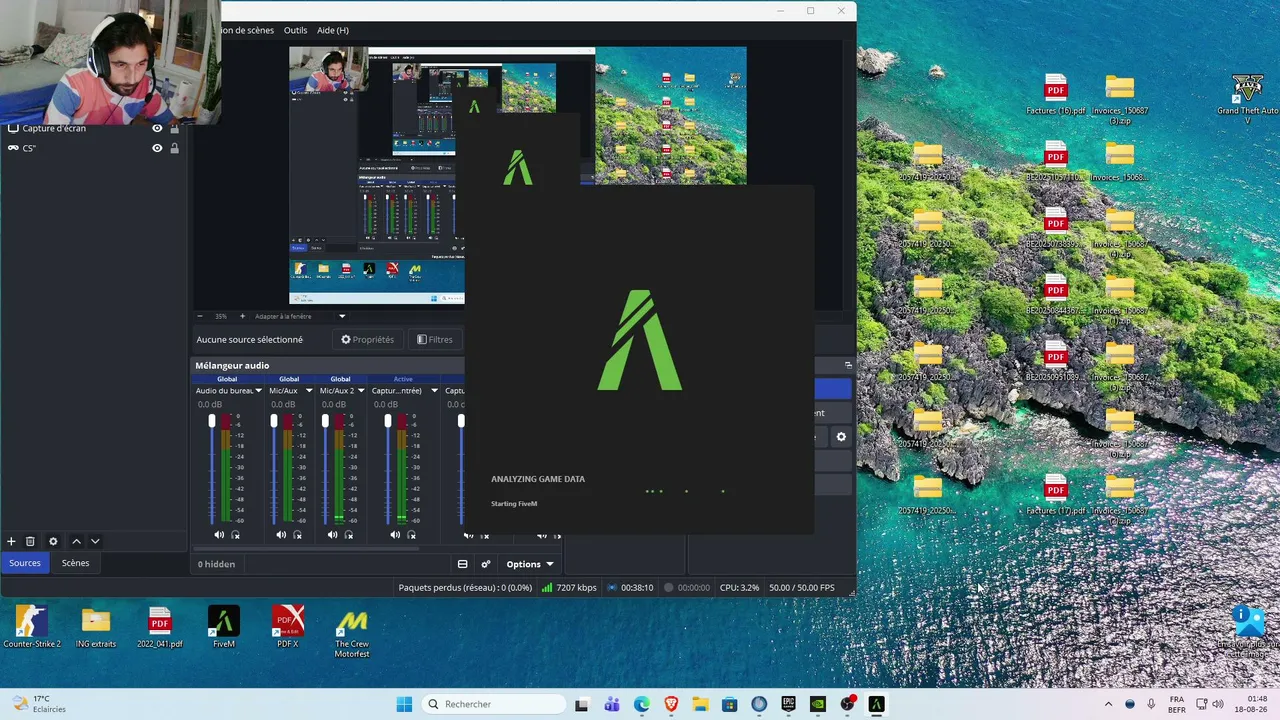Open the FiveM desktop shortcut
The height and width of the screenshot is (720, 1280).
click(224, 627)
